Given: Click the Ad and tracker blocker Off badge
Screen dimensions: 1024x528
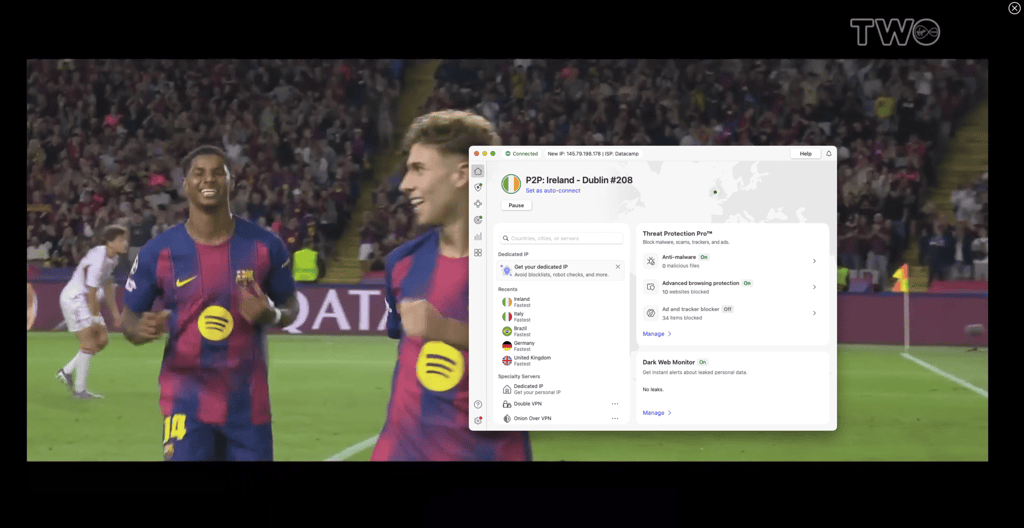Looking at the screenshot, I should 728,309.
